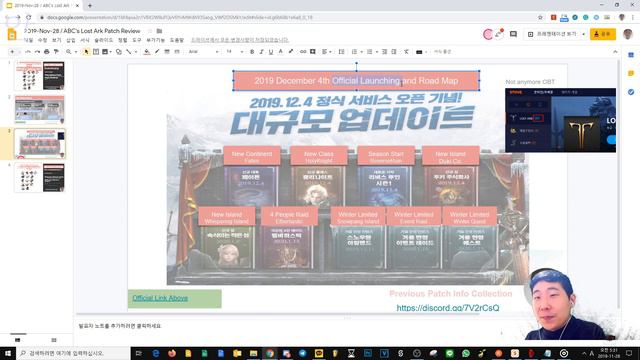Select the arrow cursor tool
The image size is (640, 360).
pyautogui.click(x=86, y=52)
